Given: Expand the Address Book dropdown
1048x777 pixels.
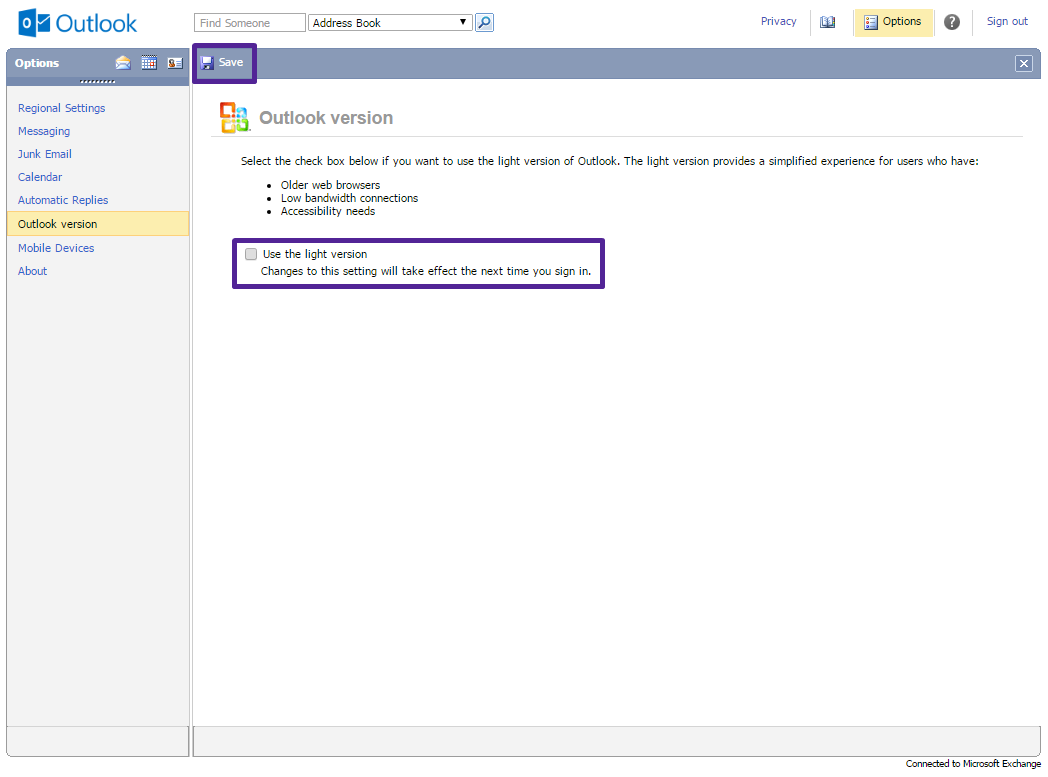Looking at the screenshot, I should coord(390,23).
